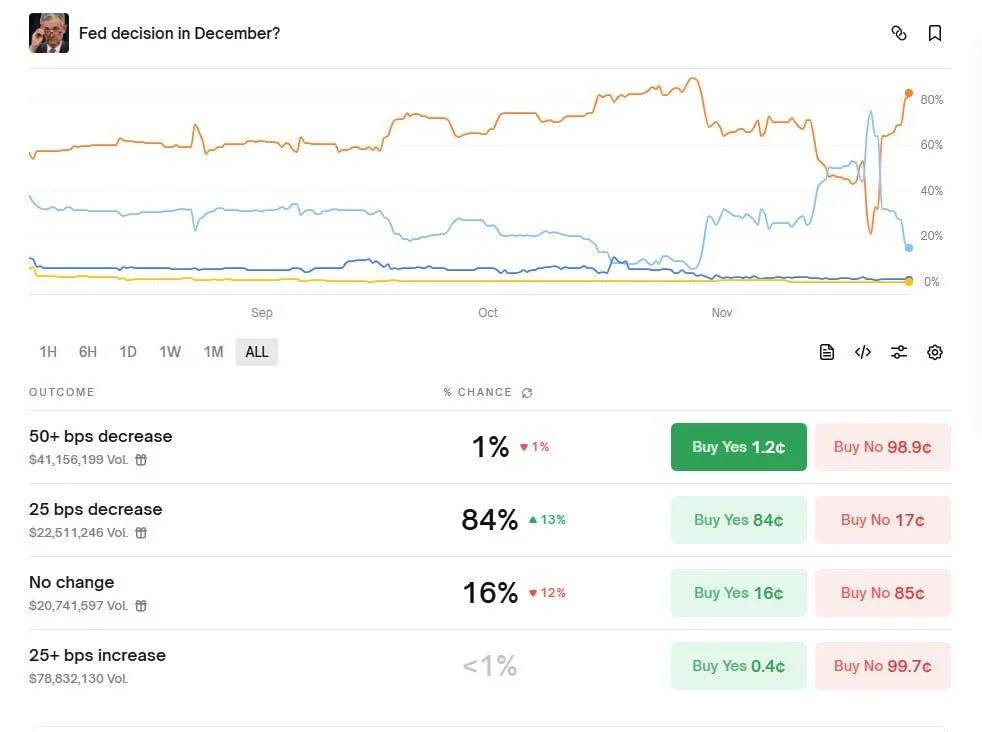Viewport: 982px width, 732px height.
Task: Select the ALL time range
Action: (257, 352)
